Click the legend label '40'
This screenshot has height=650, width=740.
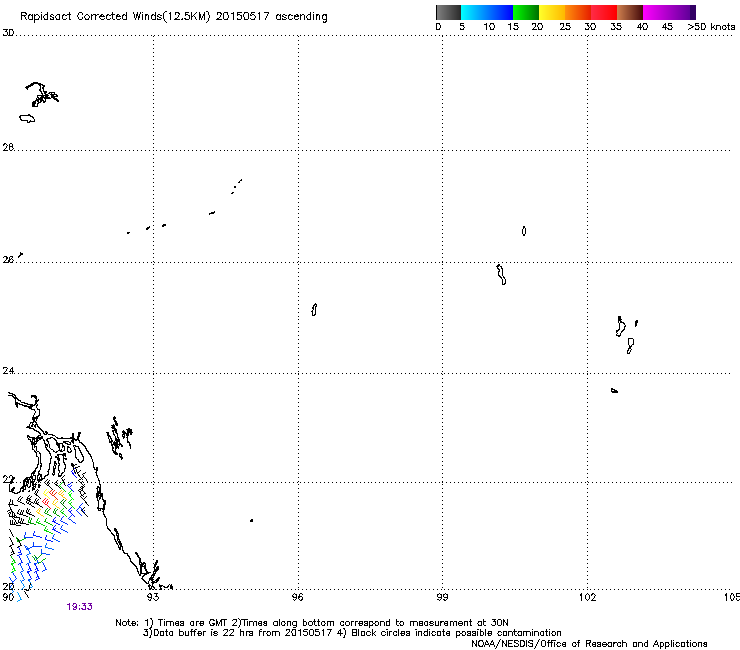pos(642,27)
